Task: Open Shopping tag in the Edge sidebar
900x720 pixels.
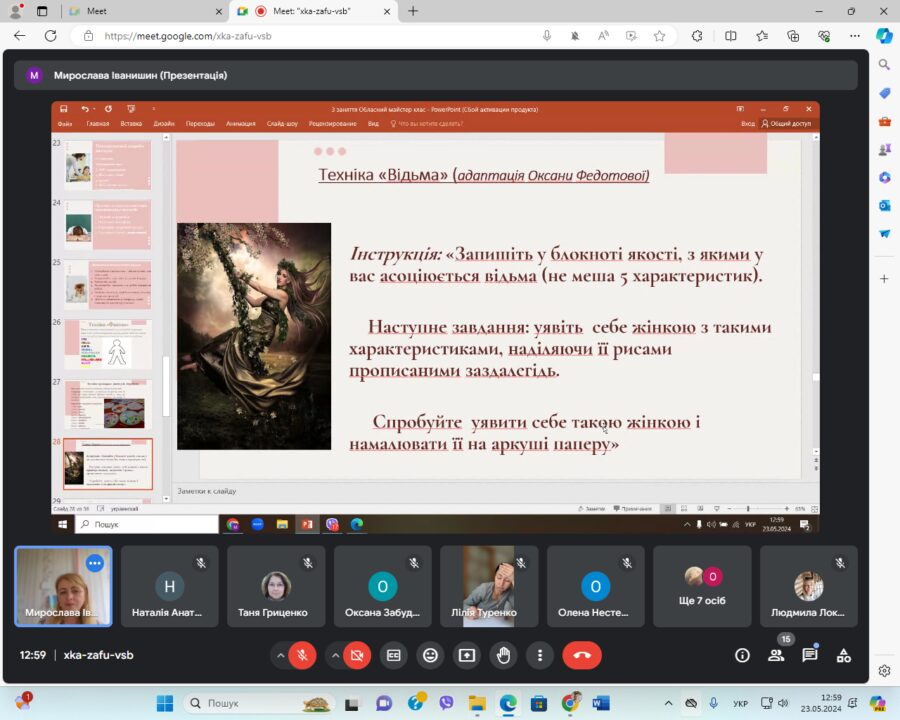Action: 884,92
